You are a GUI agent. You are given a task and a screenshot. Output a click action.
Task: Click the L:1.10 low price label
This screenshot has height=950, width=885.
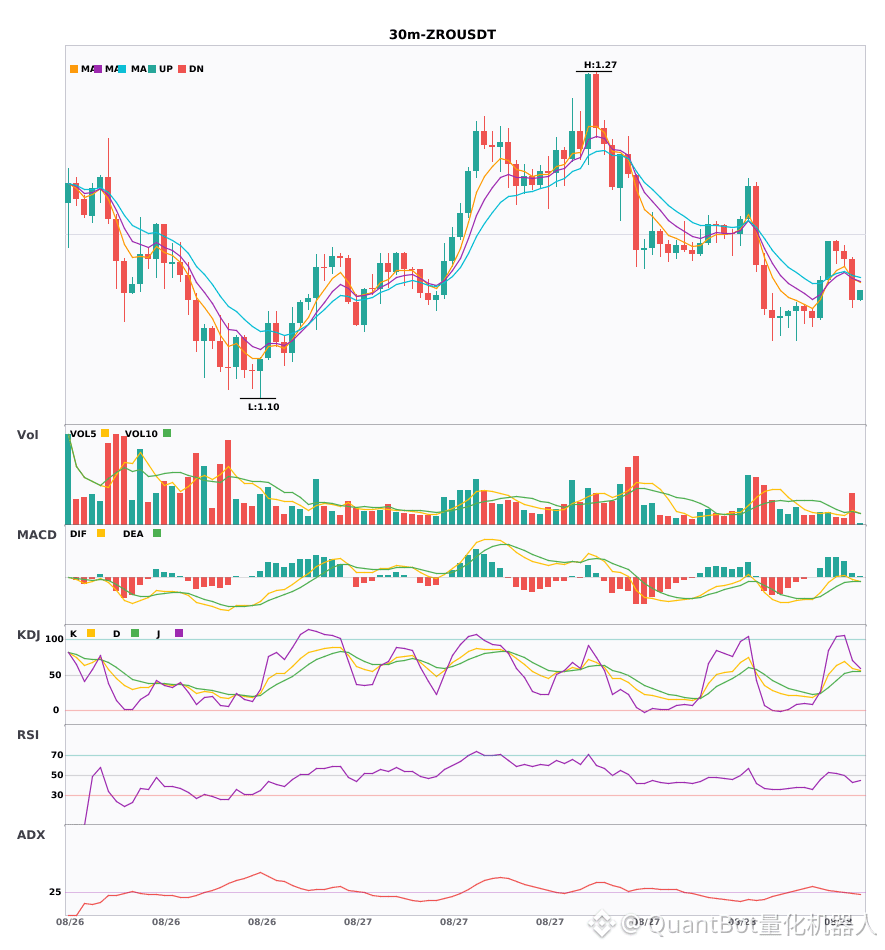click(x=264, y=407)
